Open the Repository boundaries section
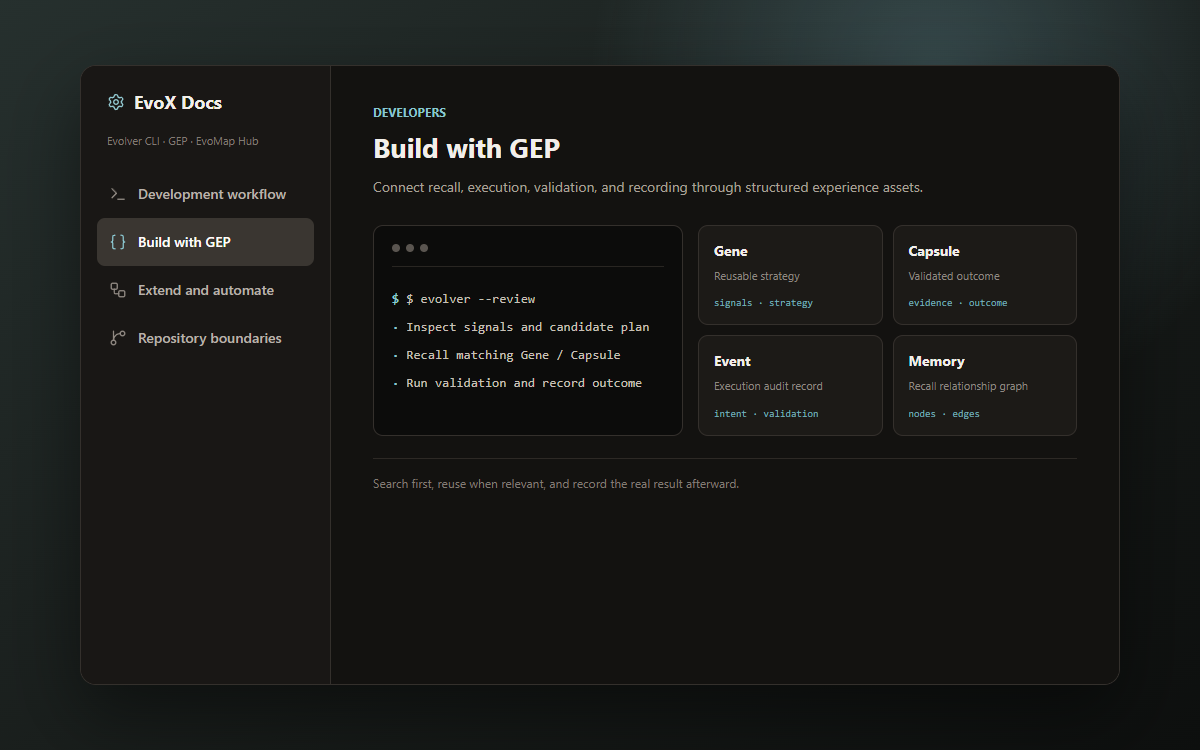Viewport: 1200px width, 750px height. coord(205,338)
